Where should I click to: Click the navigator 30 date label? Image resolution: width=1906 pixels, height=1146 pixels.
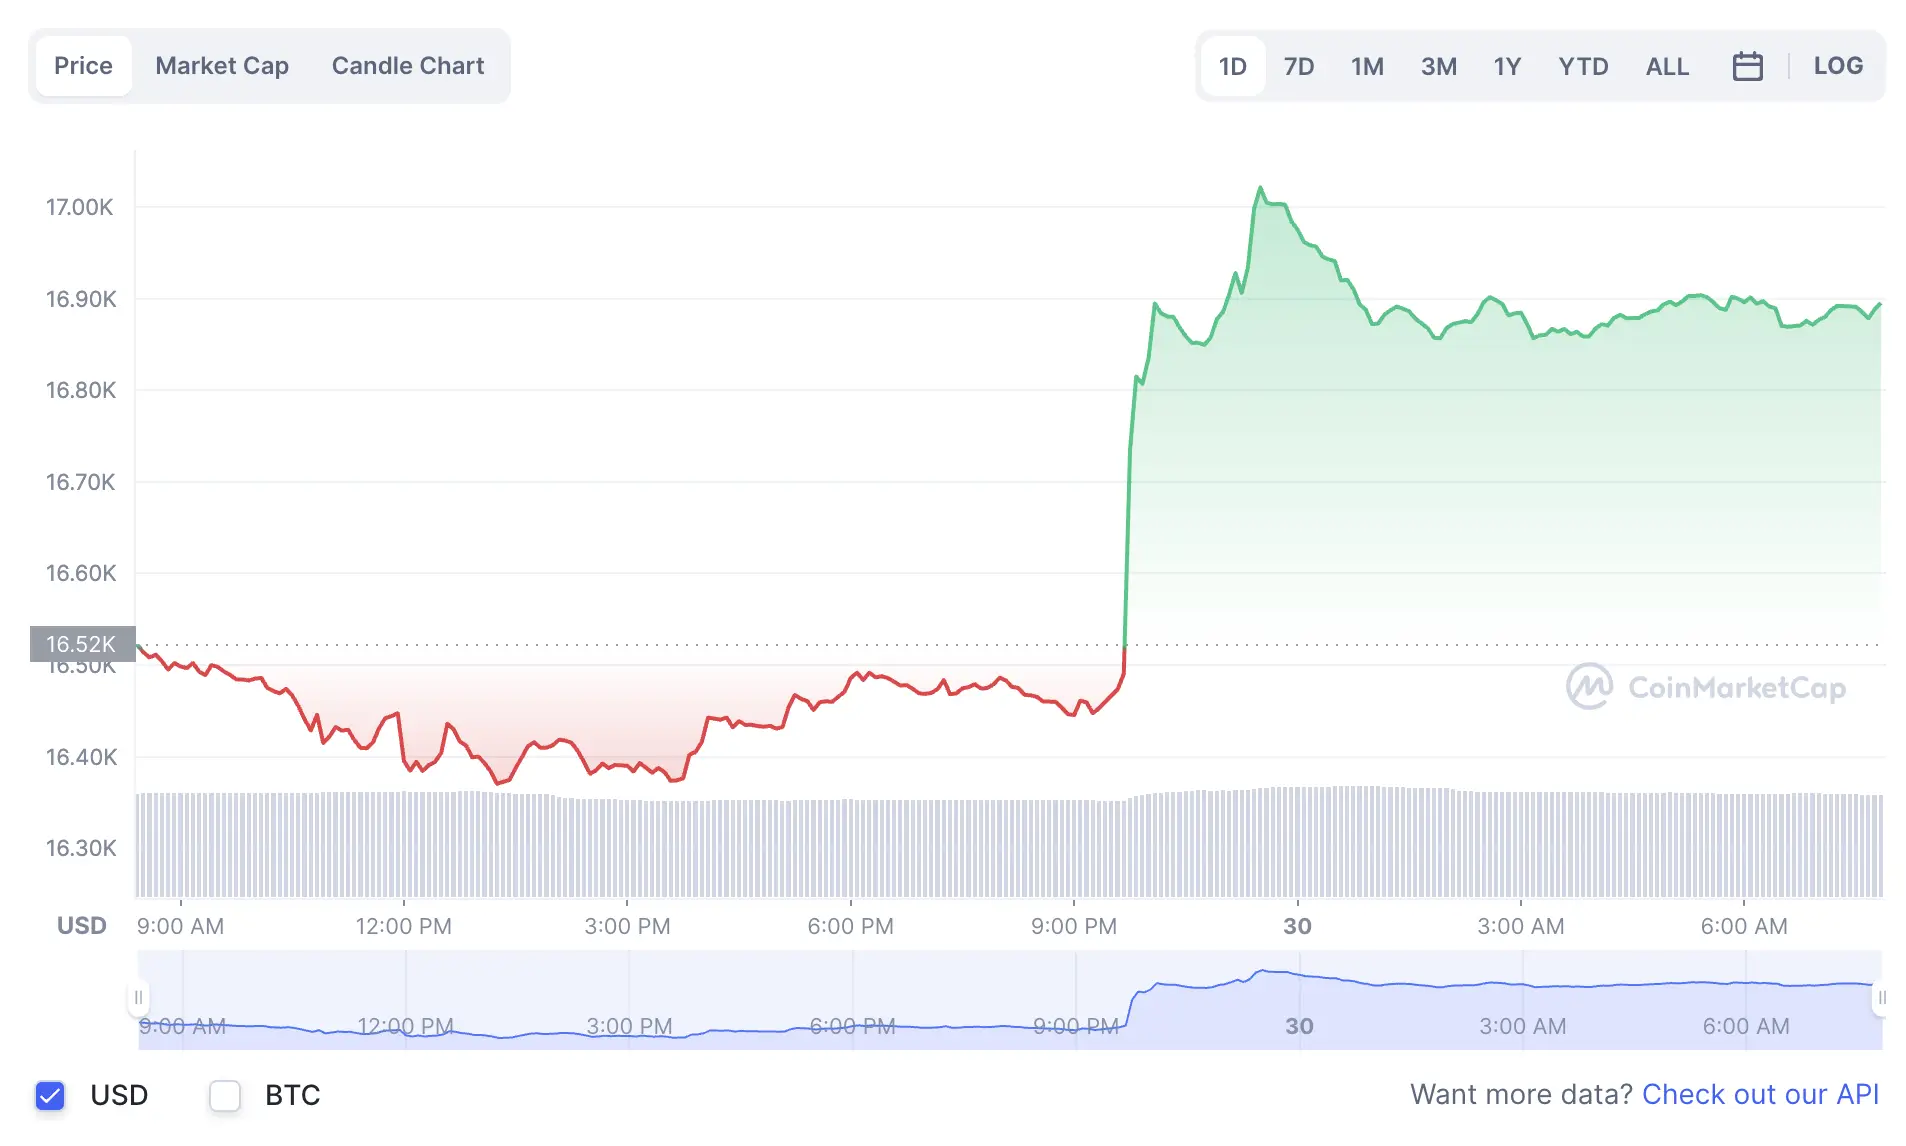point(1299,1026)
